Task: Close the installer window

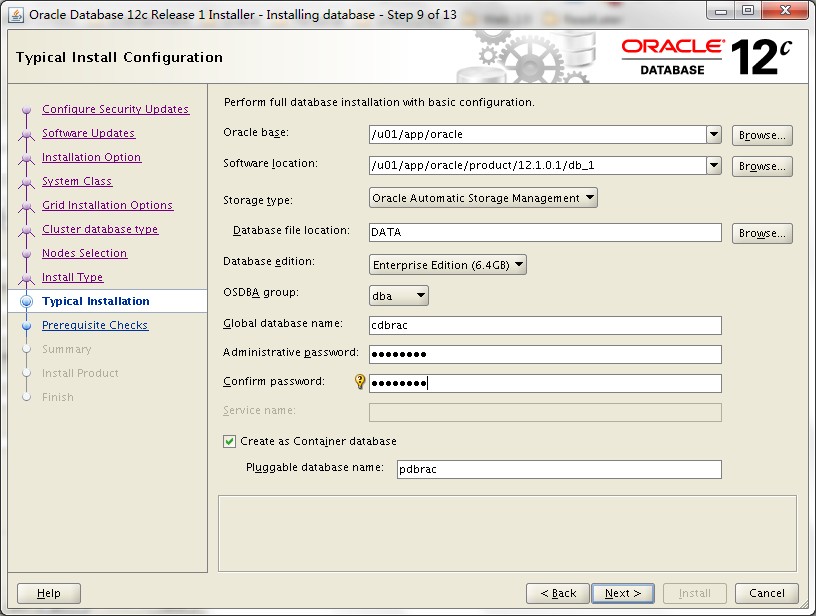Action: pyautogui.click(x=785, y=11)
